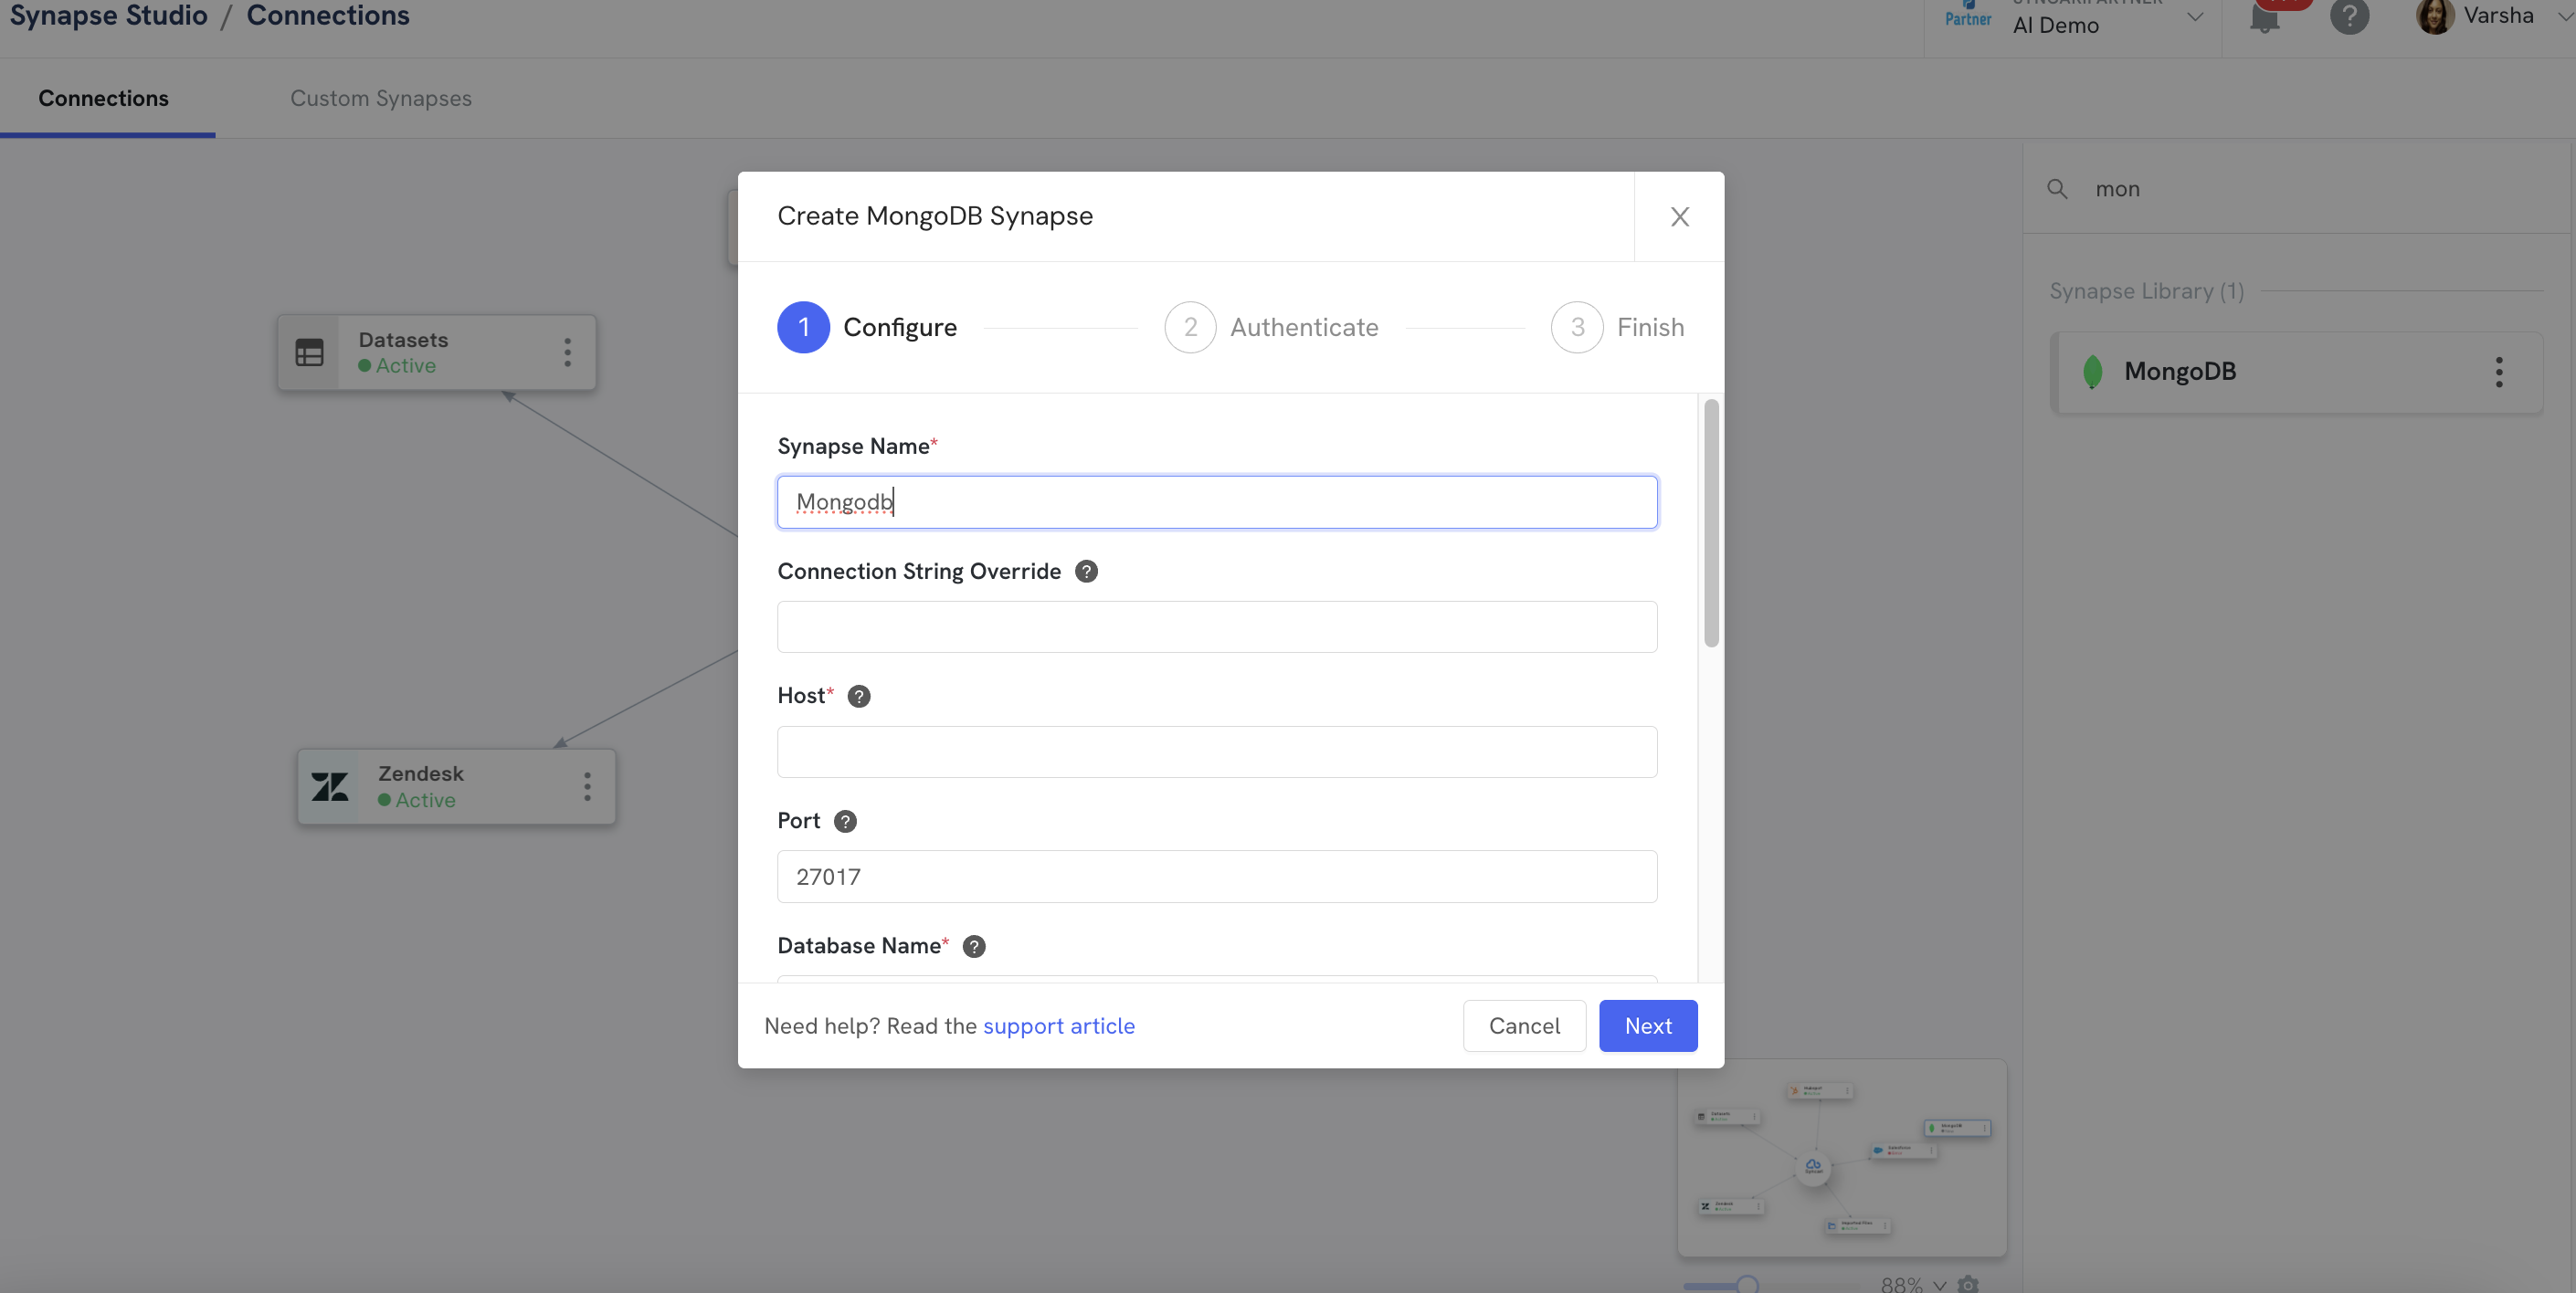The width and height of the screenshot is (2576, 1293).
Task: Click the Connections breadcrumb title
Action: (328, 15)
